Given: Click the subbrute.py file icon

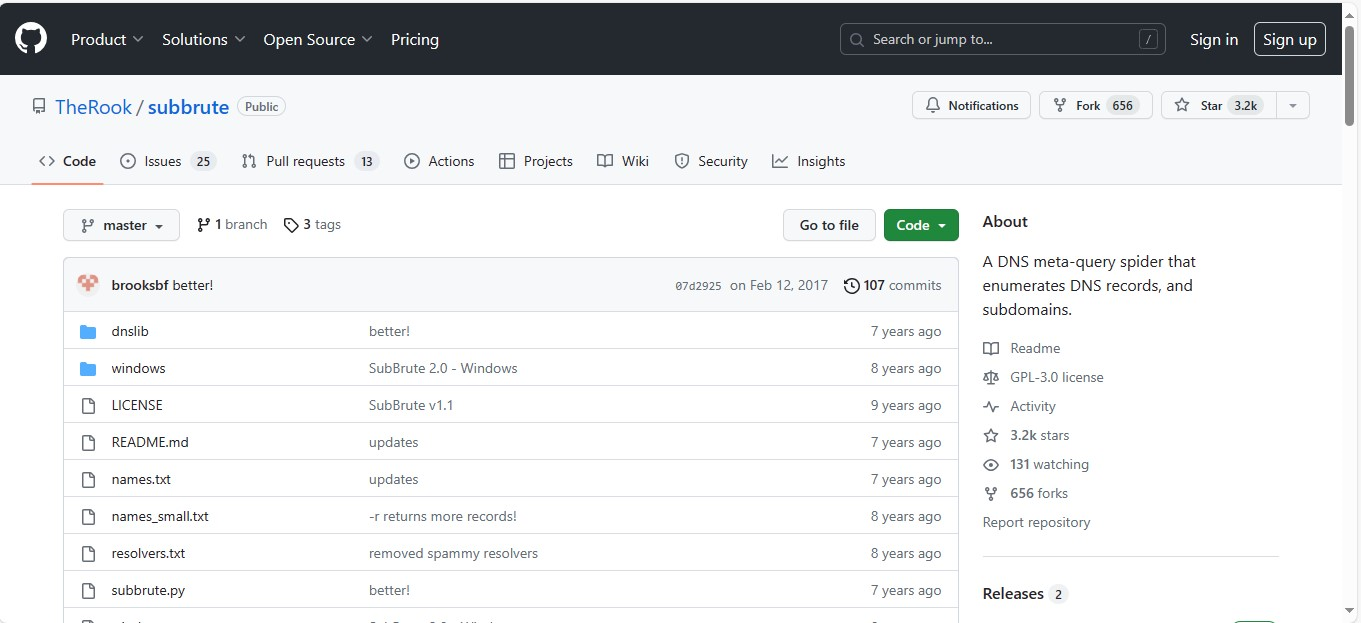Looking at the screenshot, I should (88, 590).
